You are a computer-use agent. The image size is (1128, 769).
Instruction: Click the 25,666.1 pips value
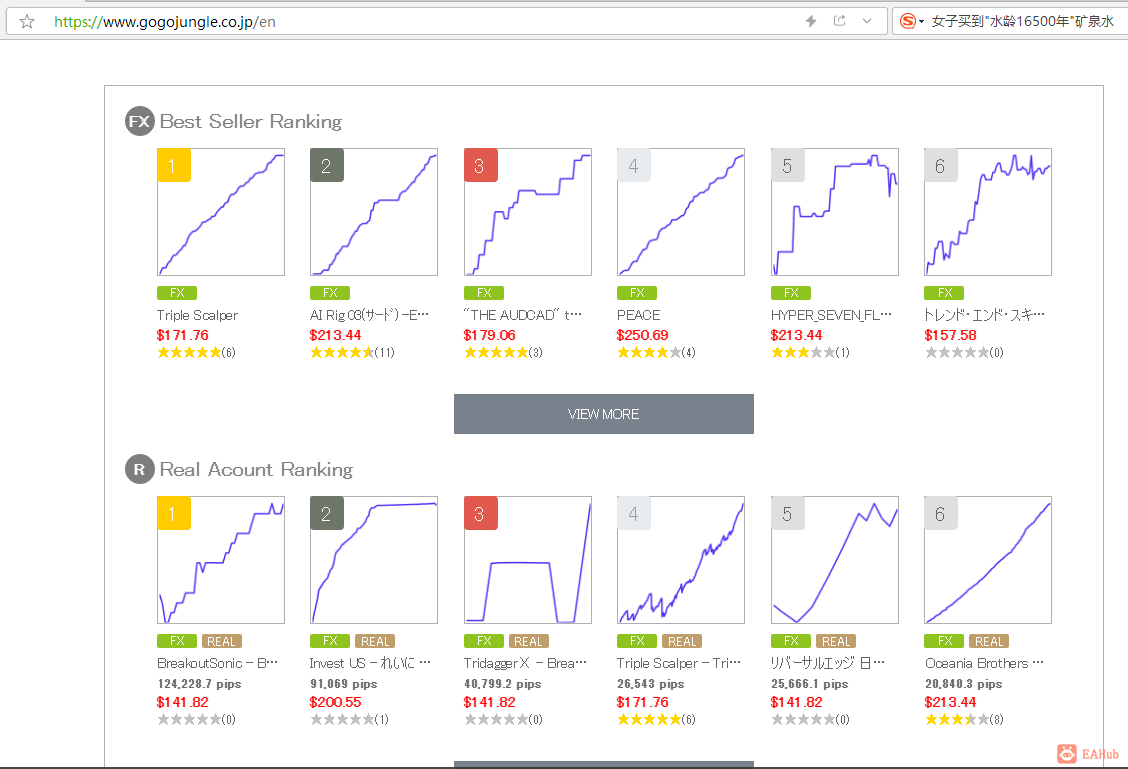click(x=809, y=684)
